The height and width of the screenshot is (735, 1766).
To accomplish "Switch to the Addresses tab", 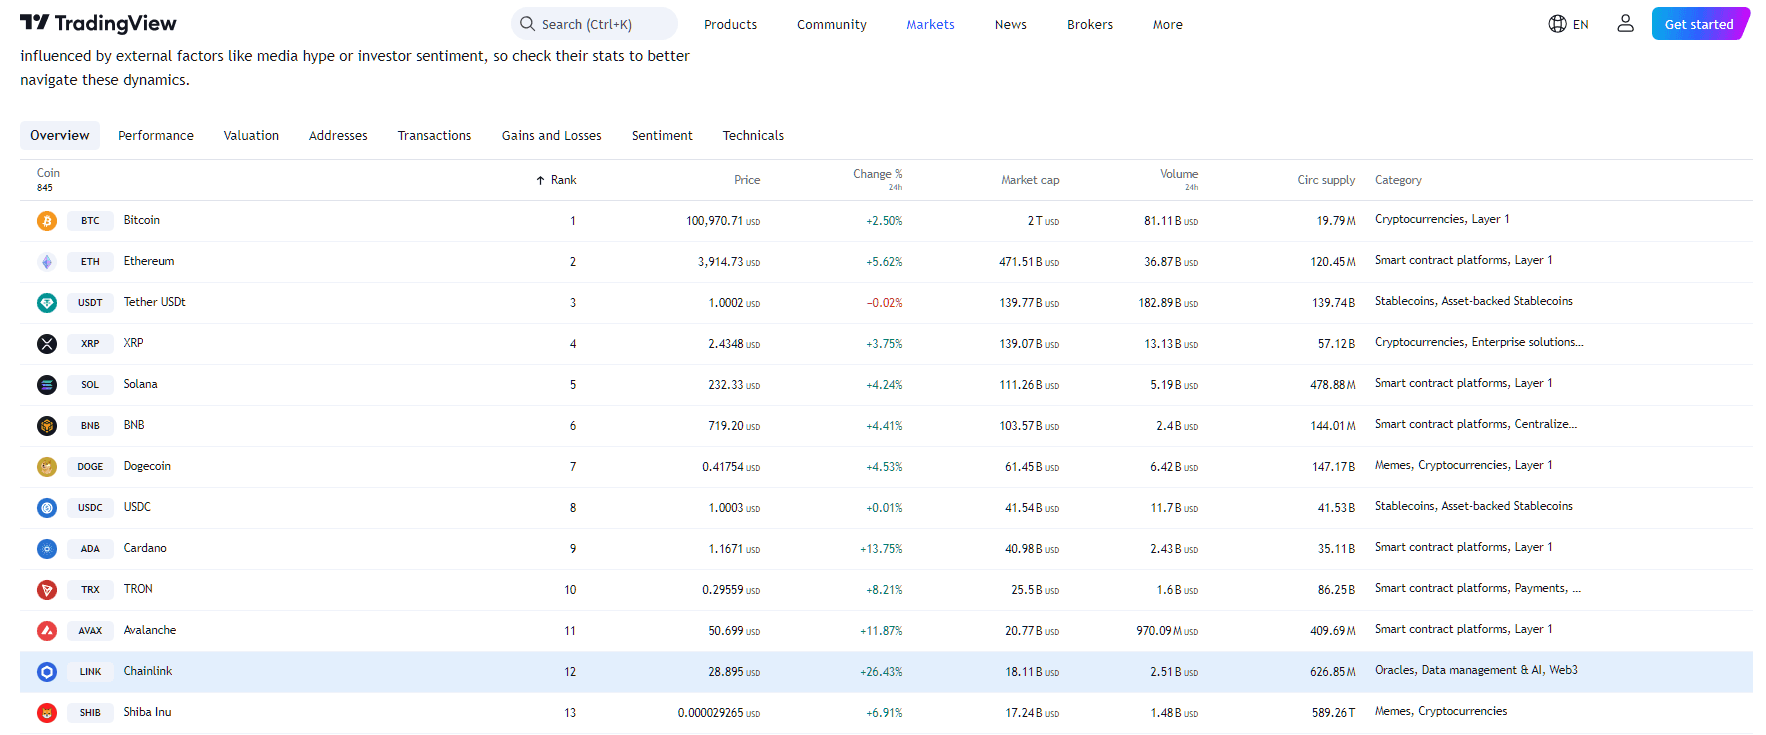I will [338, 135].
